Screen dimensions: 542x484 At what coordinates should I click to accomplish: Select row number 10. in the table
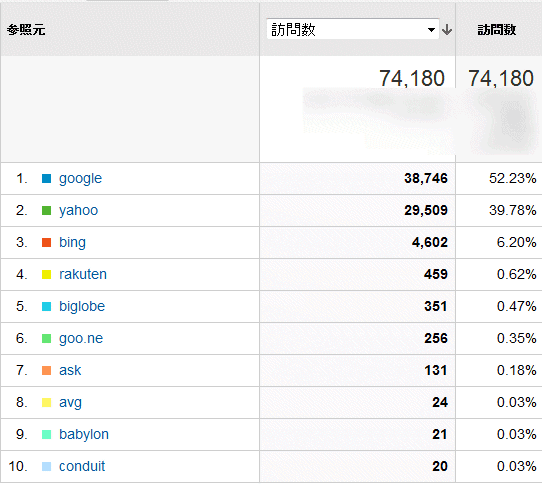[18, 466]
